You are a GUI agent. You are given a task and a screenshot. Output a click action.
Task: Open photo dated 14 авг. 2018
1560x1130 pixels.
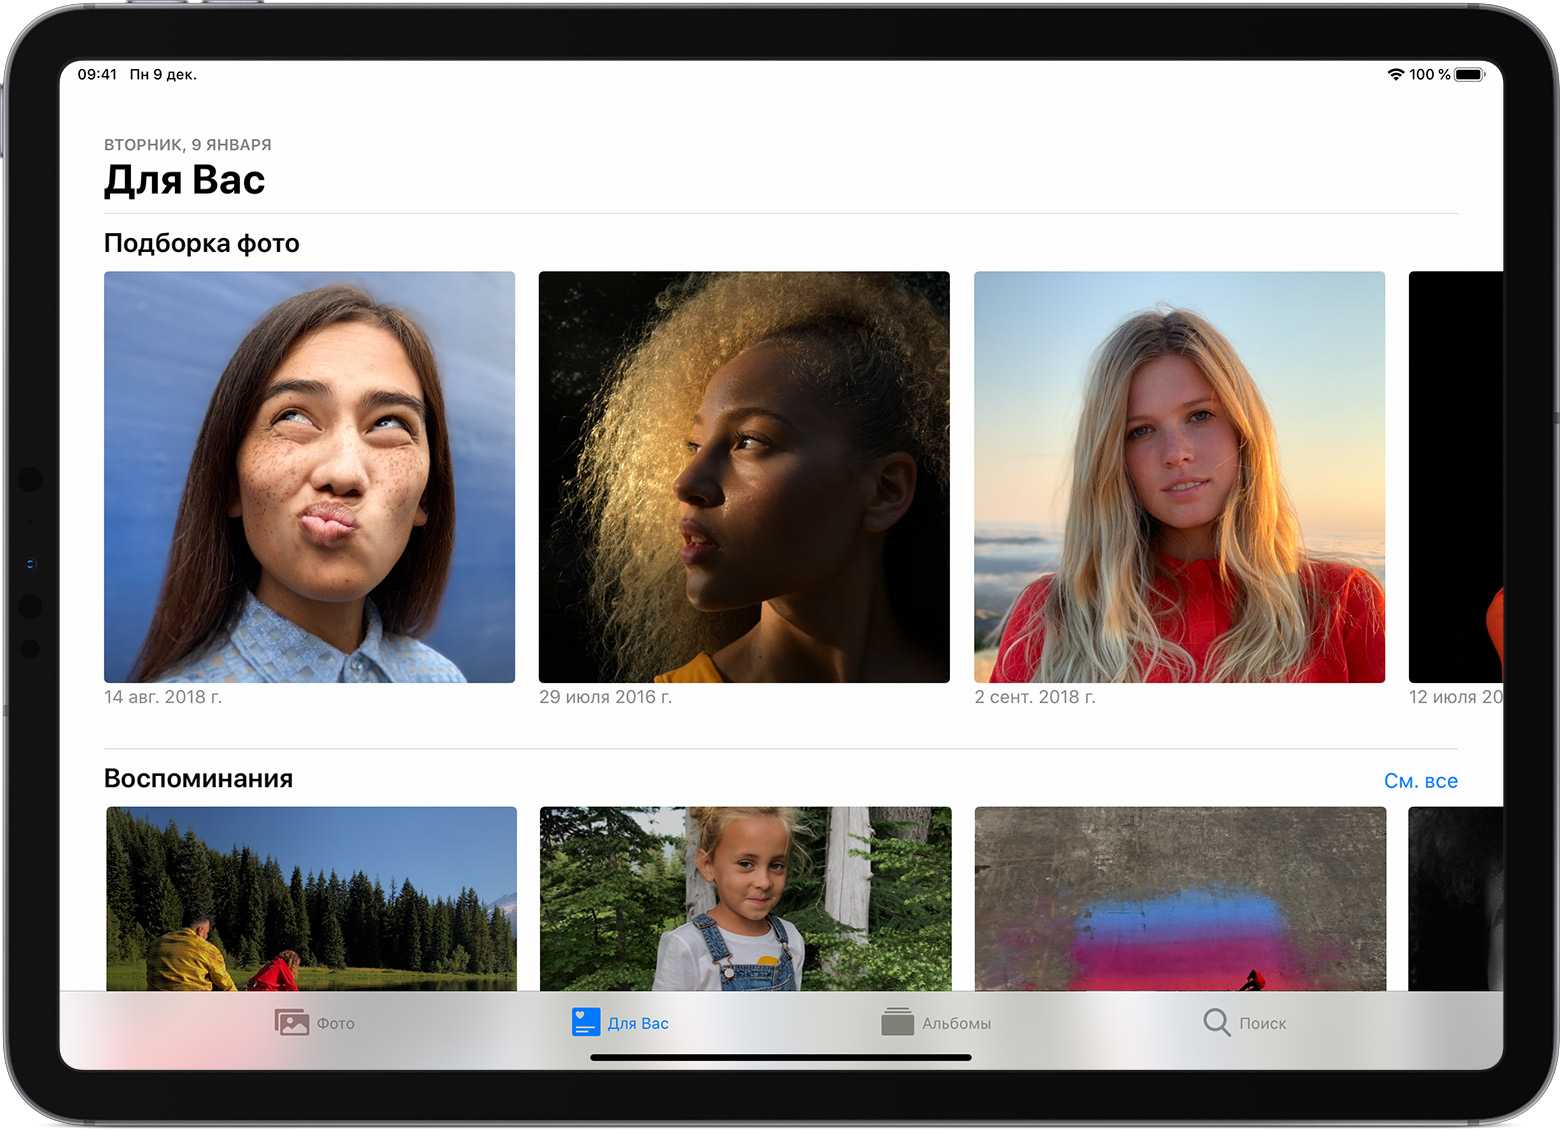click(x=309, y=477)
